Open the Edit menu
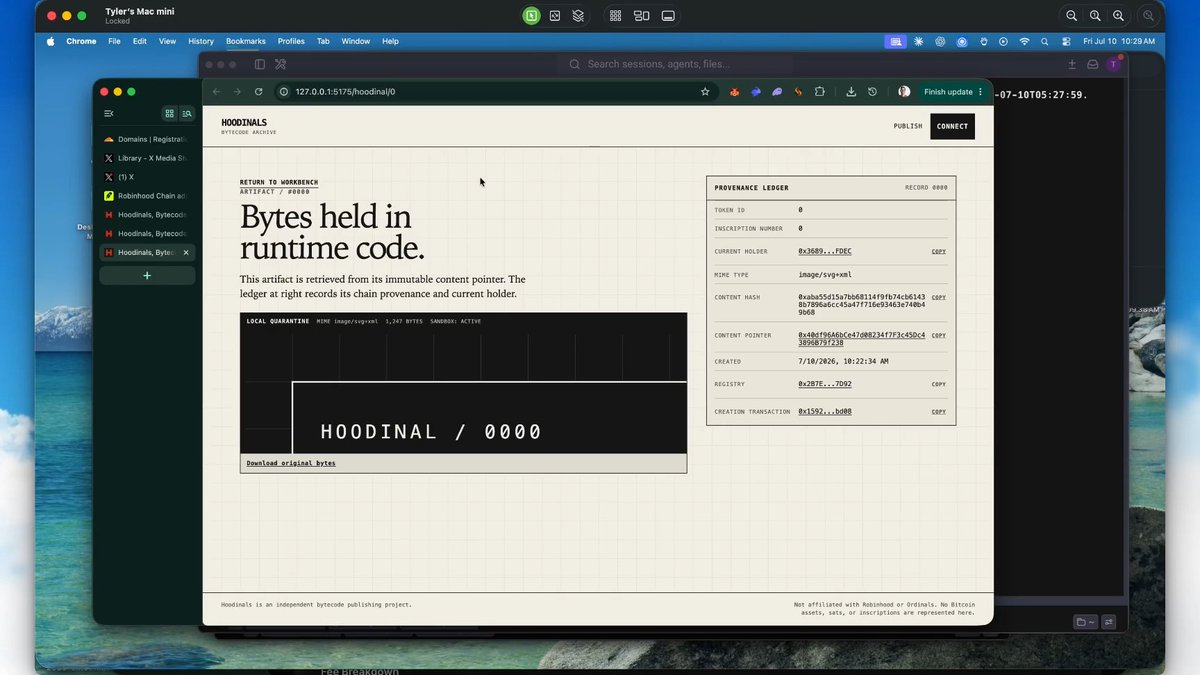The width and height of the screenshot is (1200, 675). pyautogui.click(x=140, y=41)
